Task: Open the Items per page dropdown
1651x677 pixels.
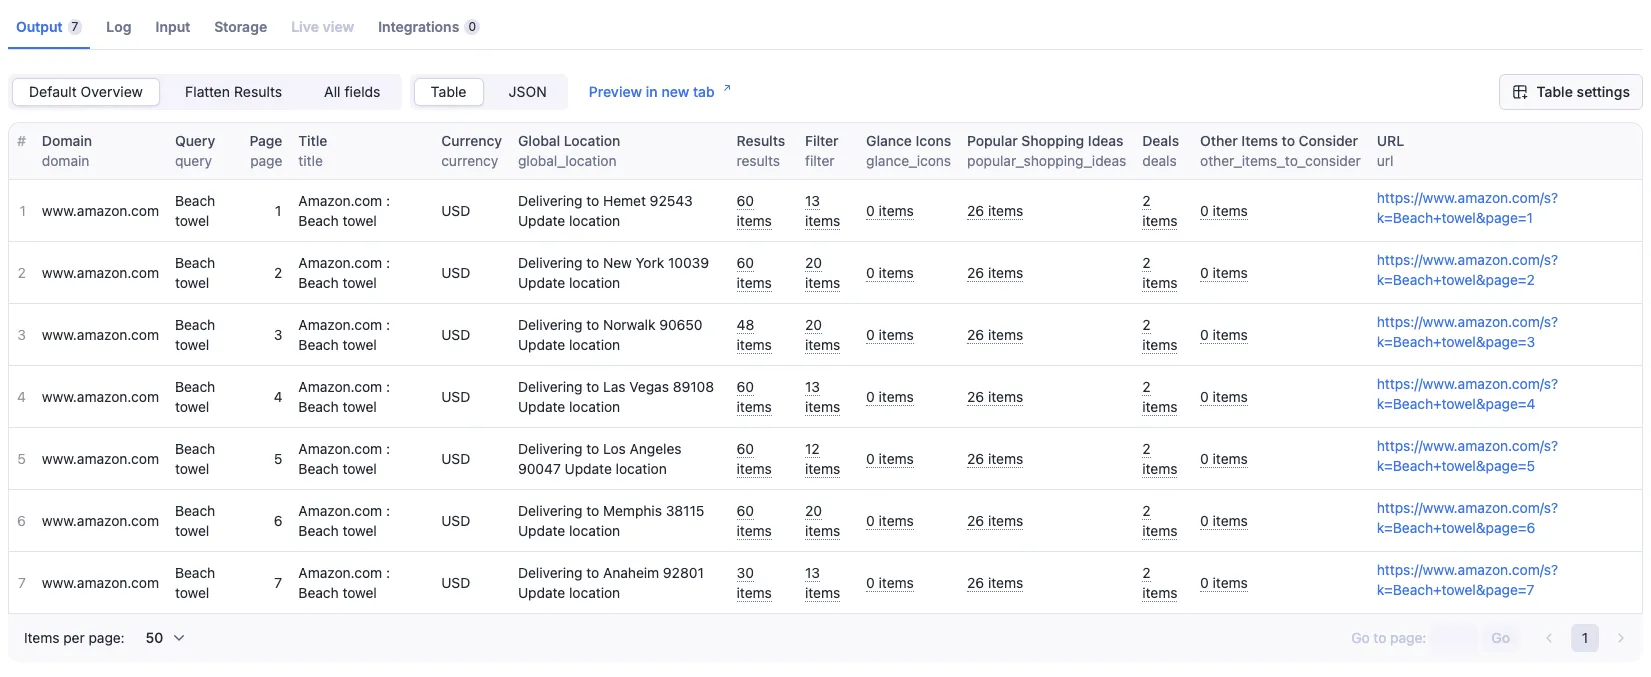Action: 165,638
